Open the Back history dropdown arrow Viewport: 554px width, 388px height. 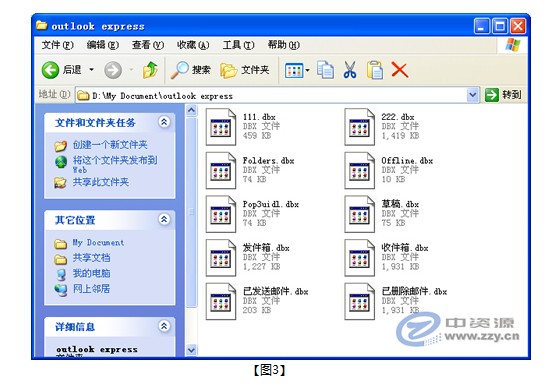pyautogui.click(x=92, y=70)
